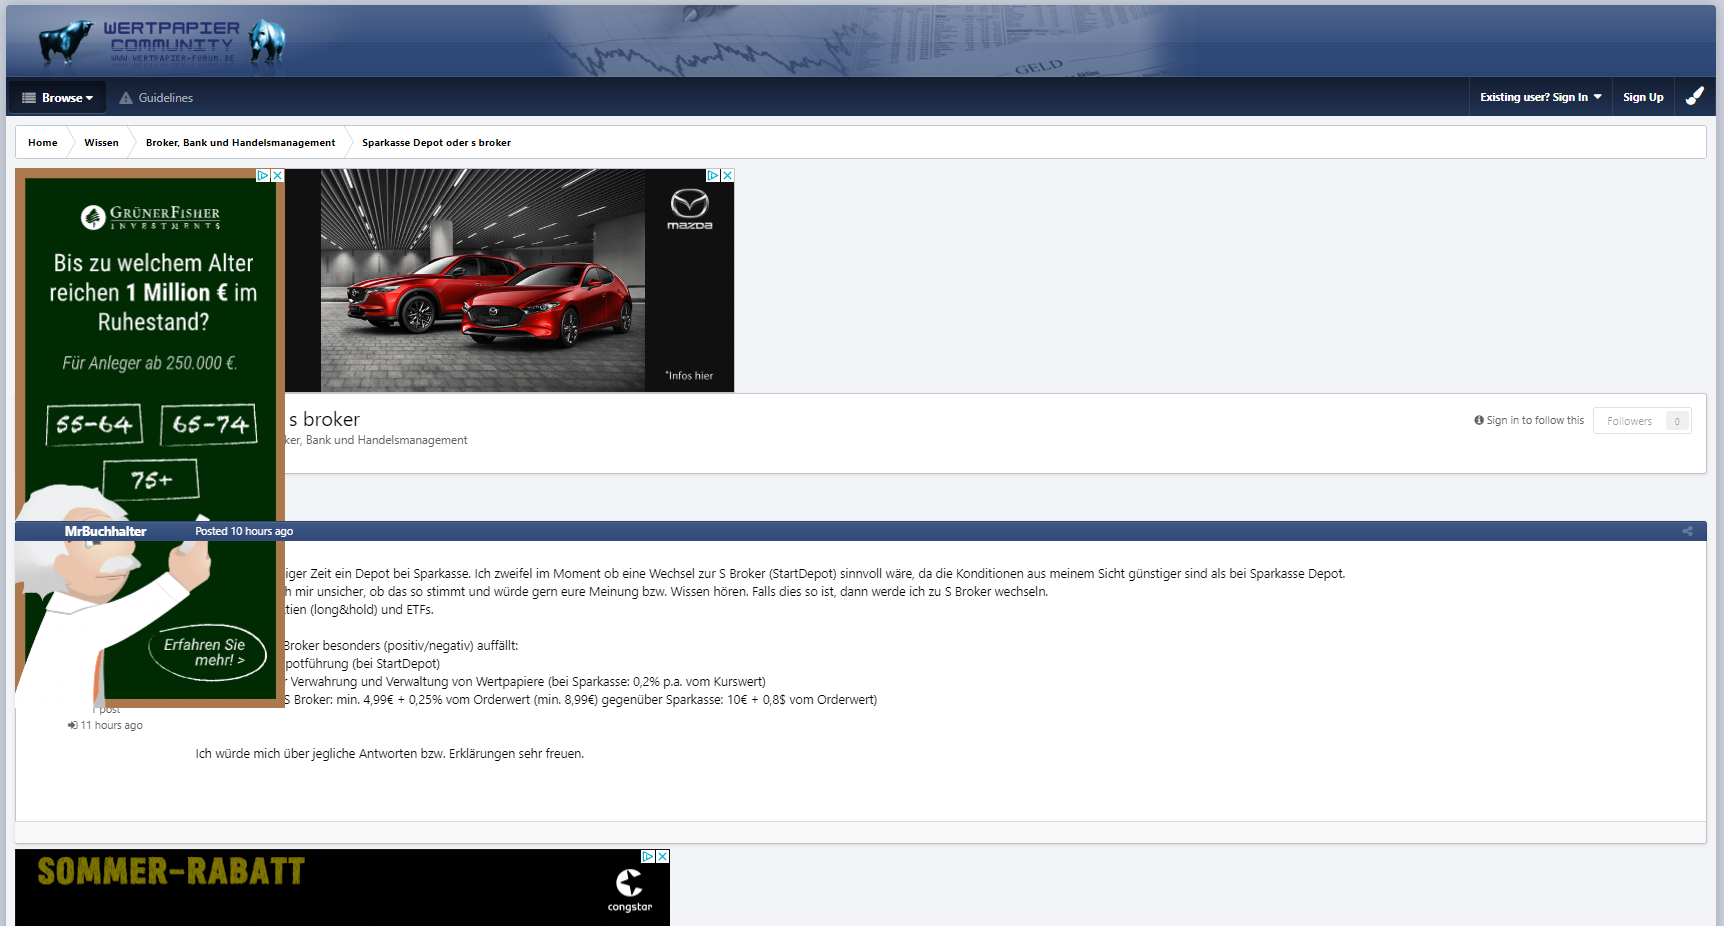Viewport: 1724px width, 926px height.
Task: Open Broker, Bank und Handelsmanagement breadcrumb
Action: 240,143
